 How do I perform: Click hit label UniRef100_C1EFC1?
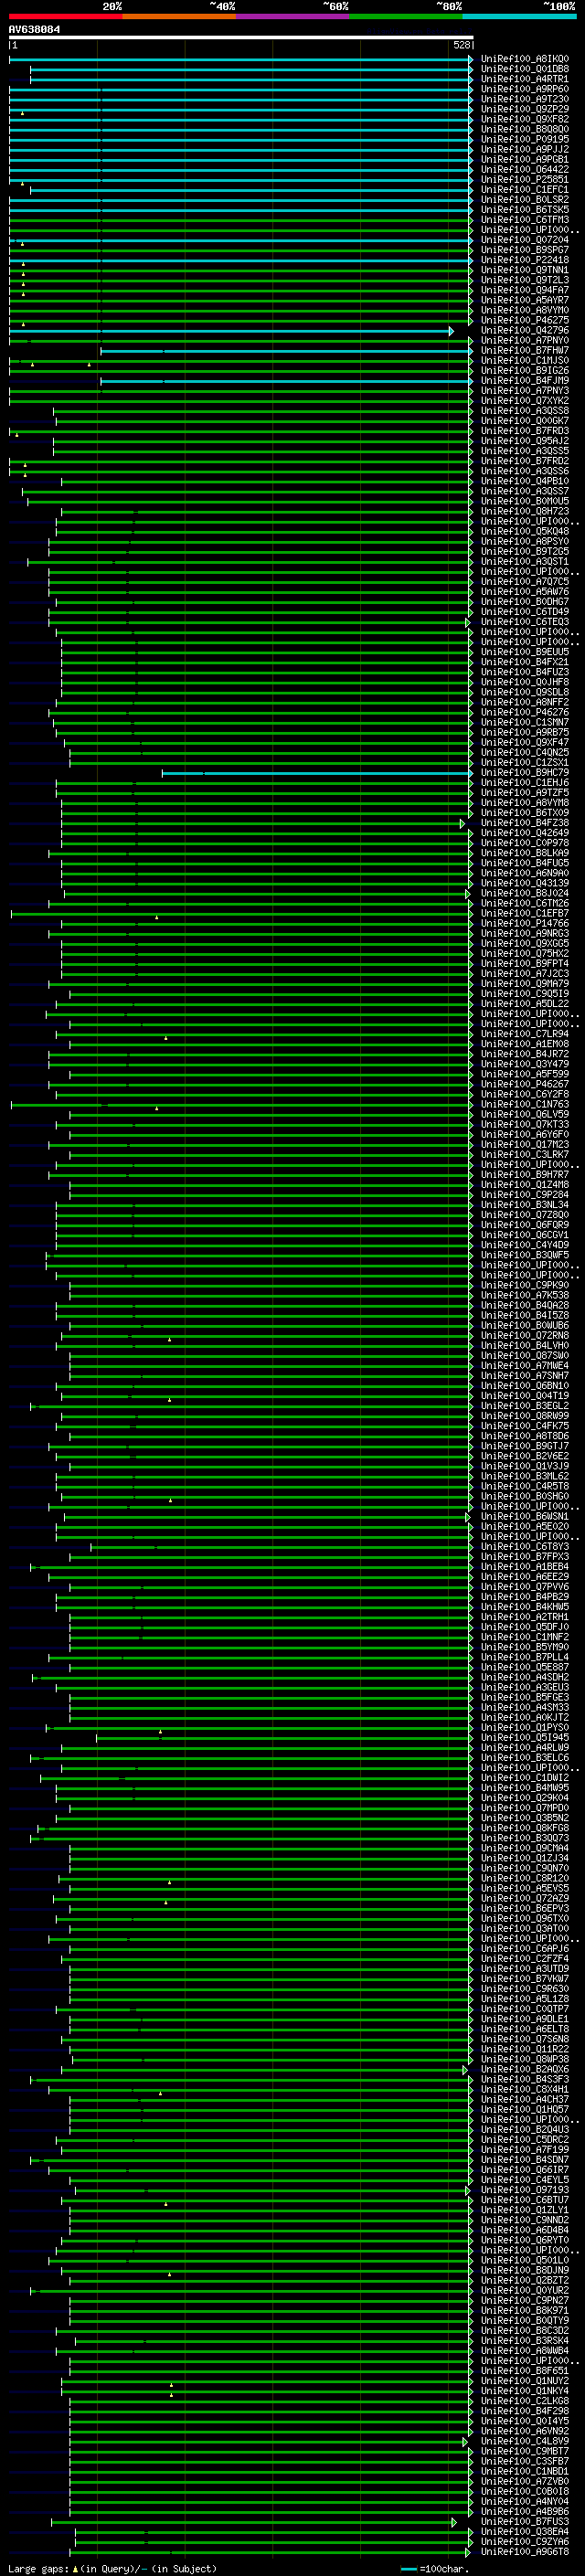524,190
